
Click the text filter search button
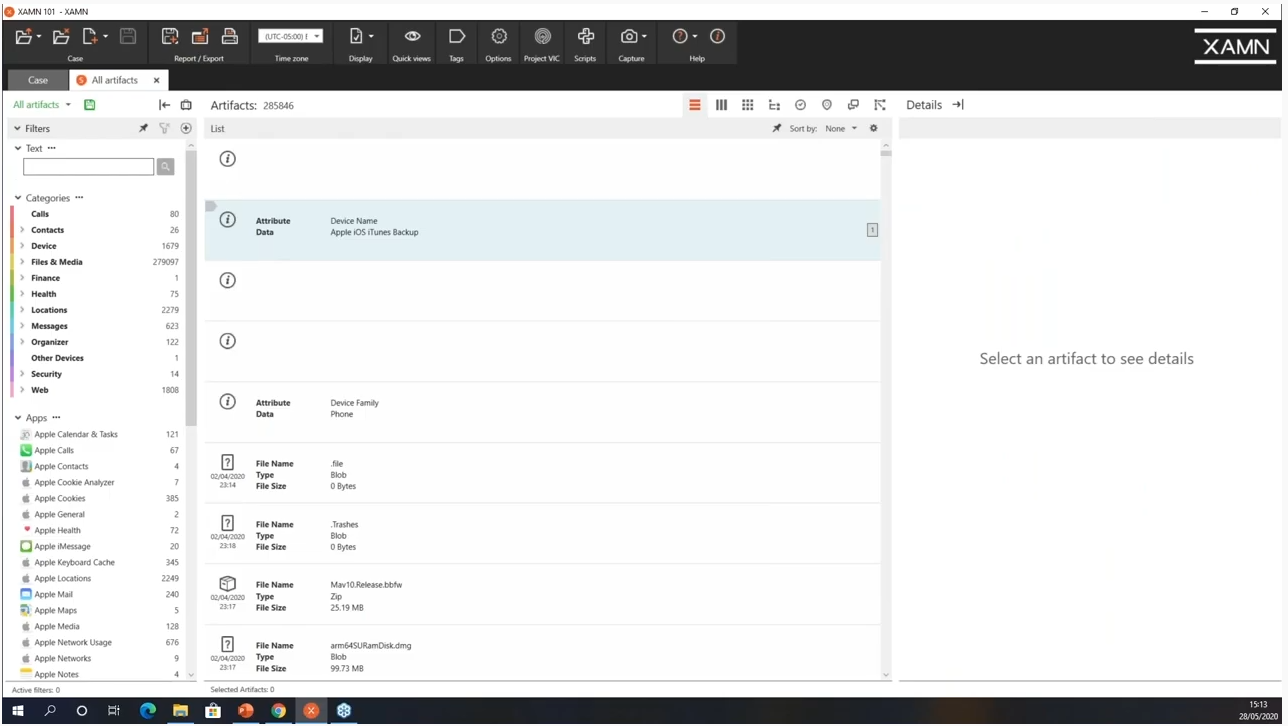[166, 167]
